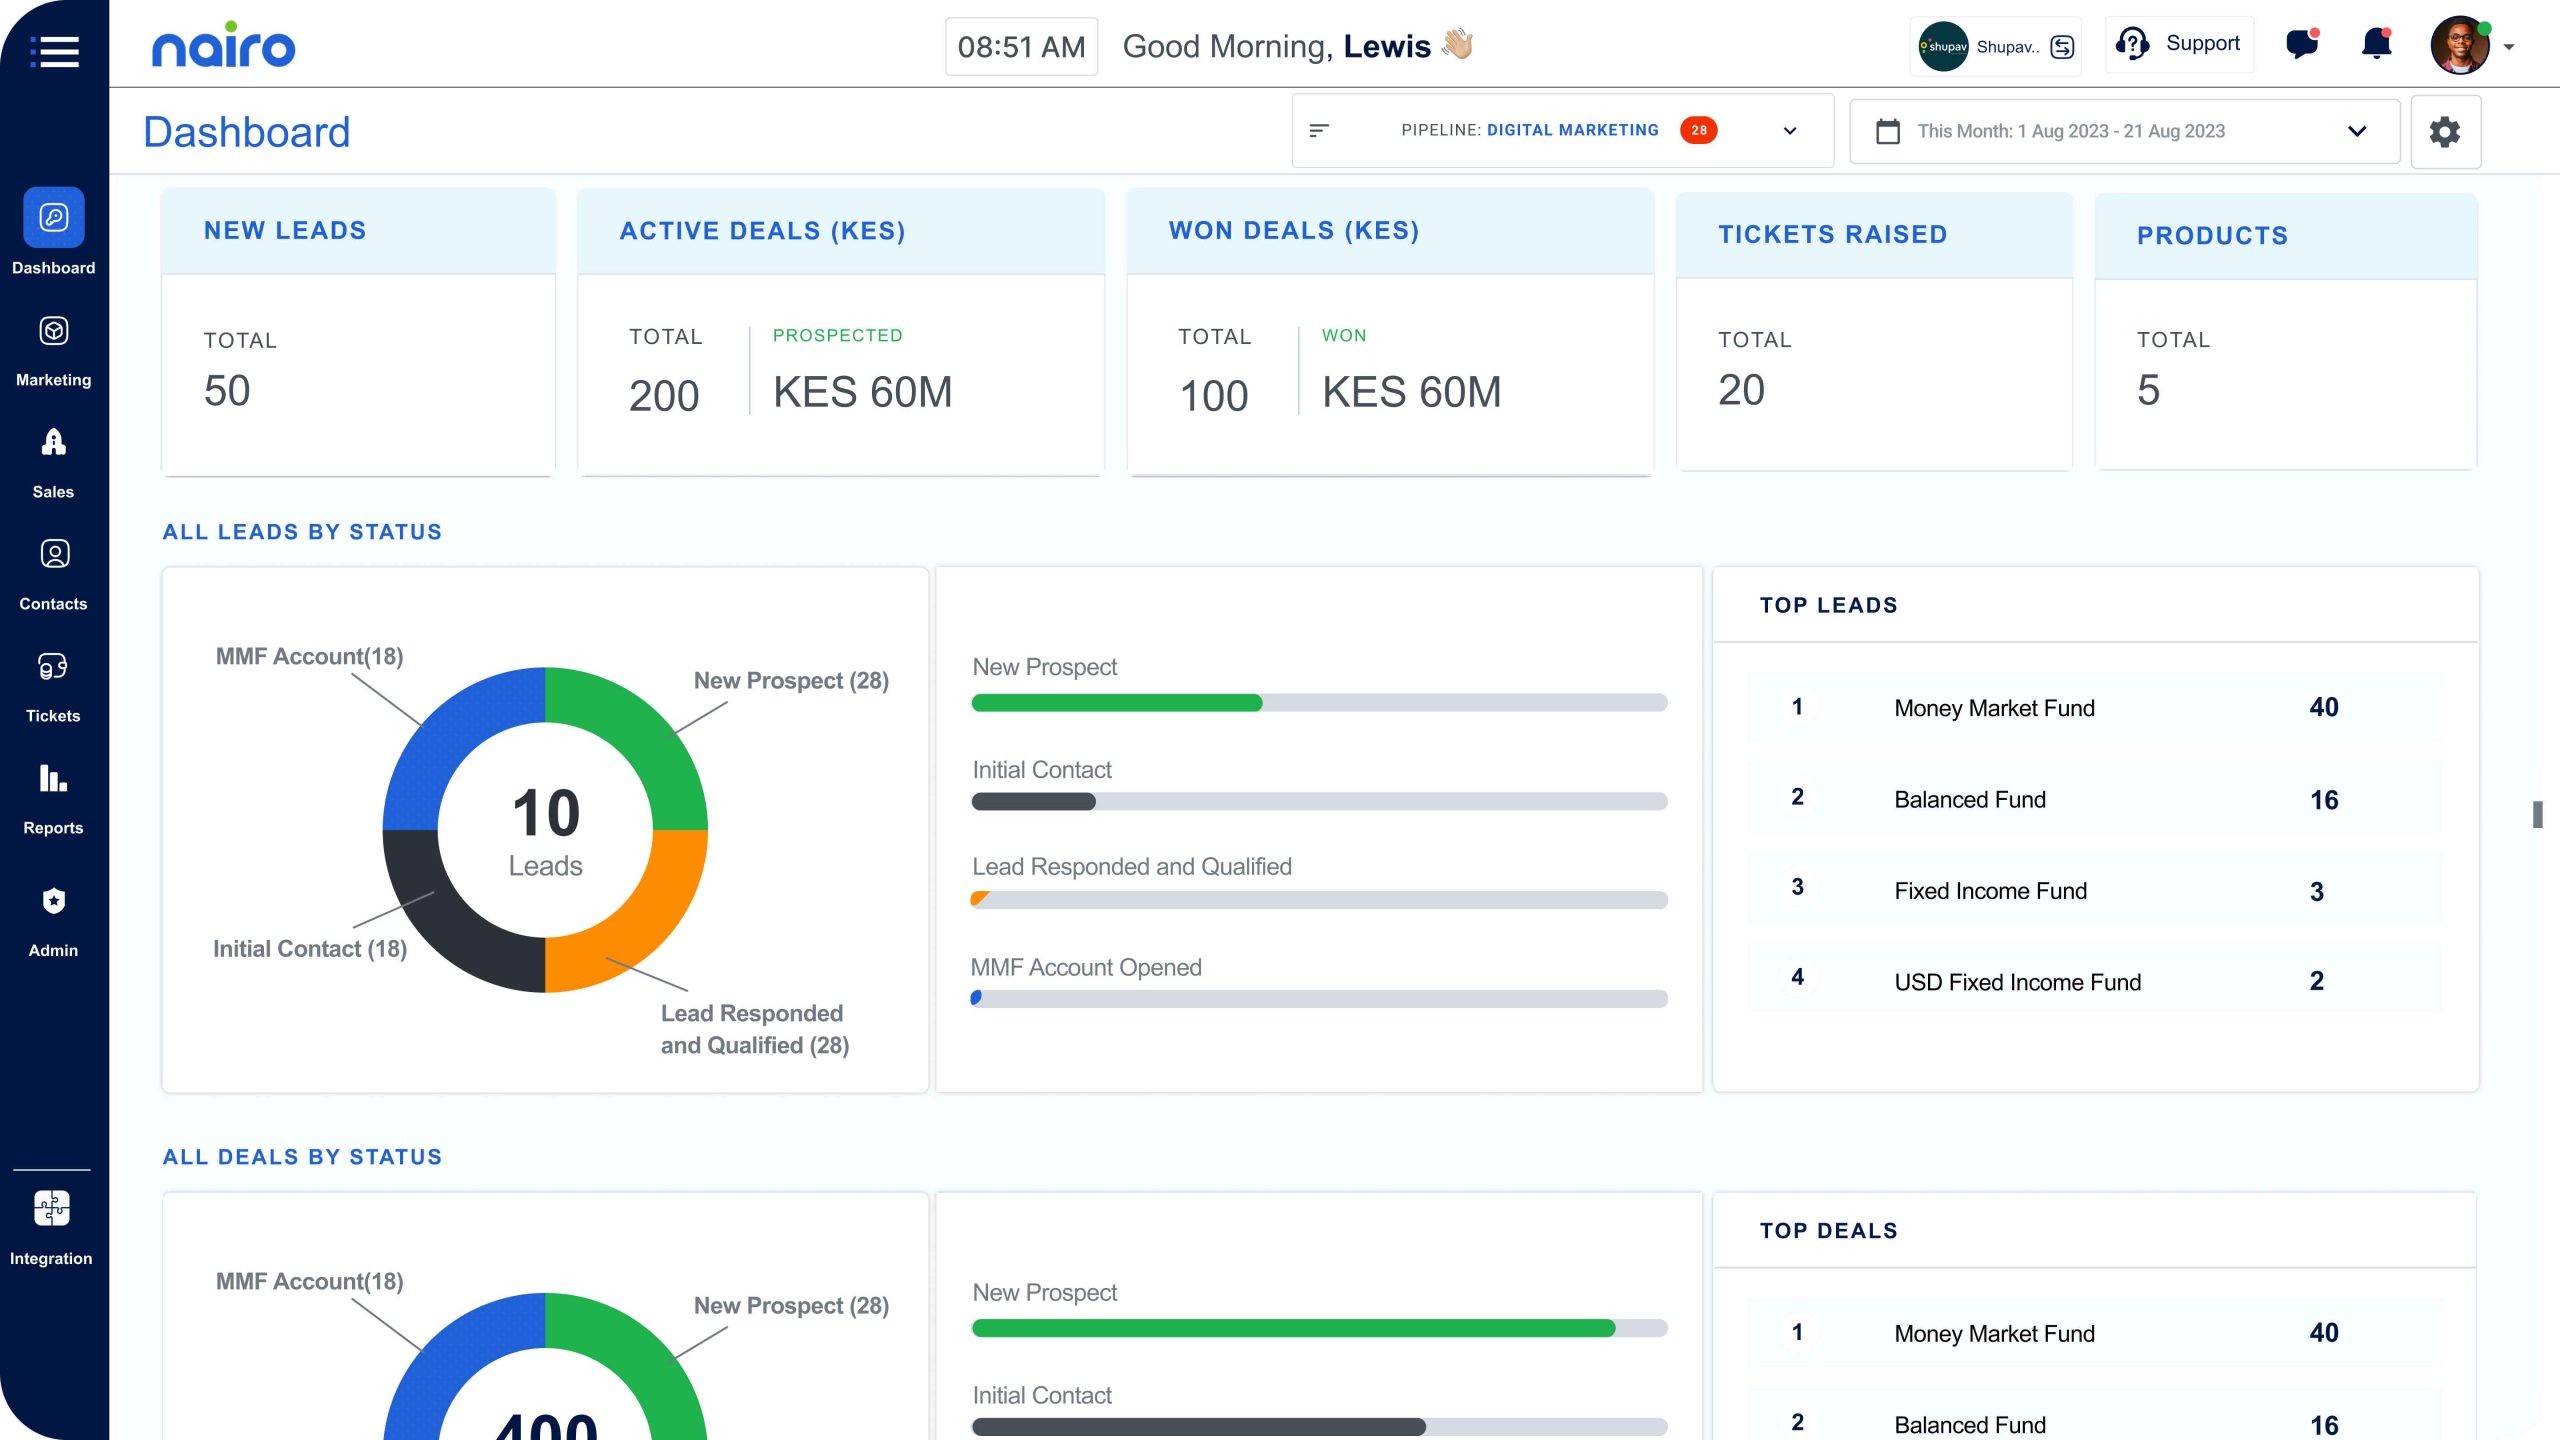Screen dimensions: 2560x1440
Task: Click New Prospect deals progress bar
Action: [x=1319, y=1328]
